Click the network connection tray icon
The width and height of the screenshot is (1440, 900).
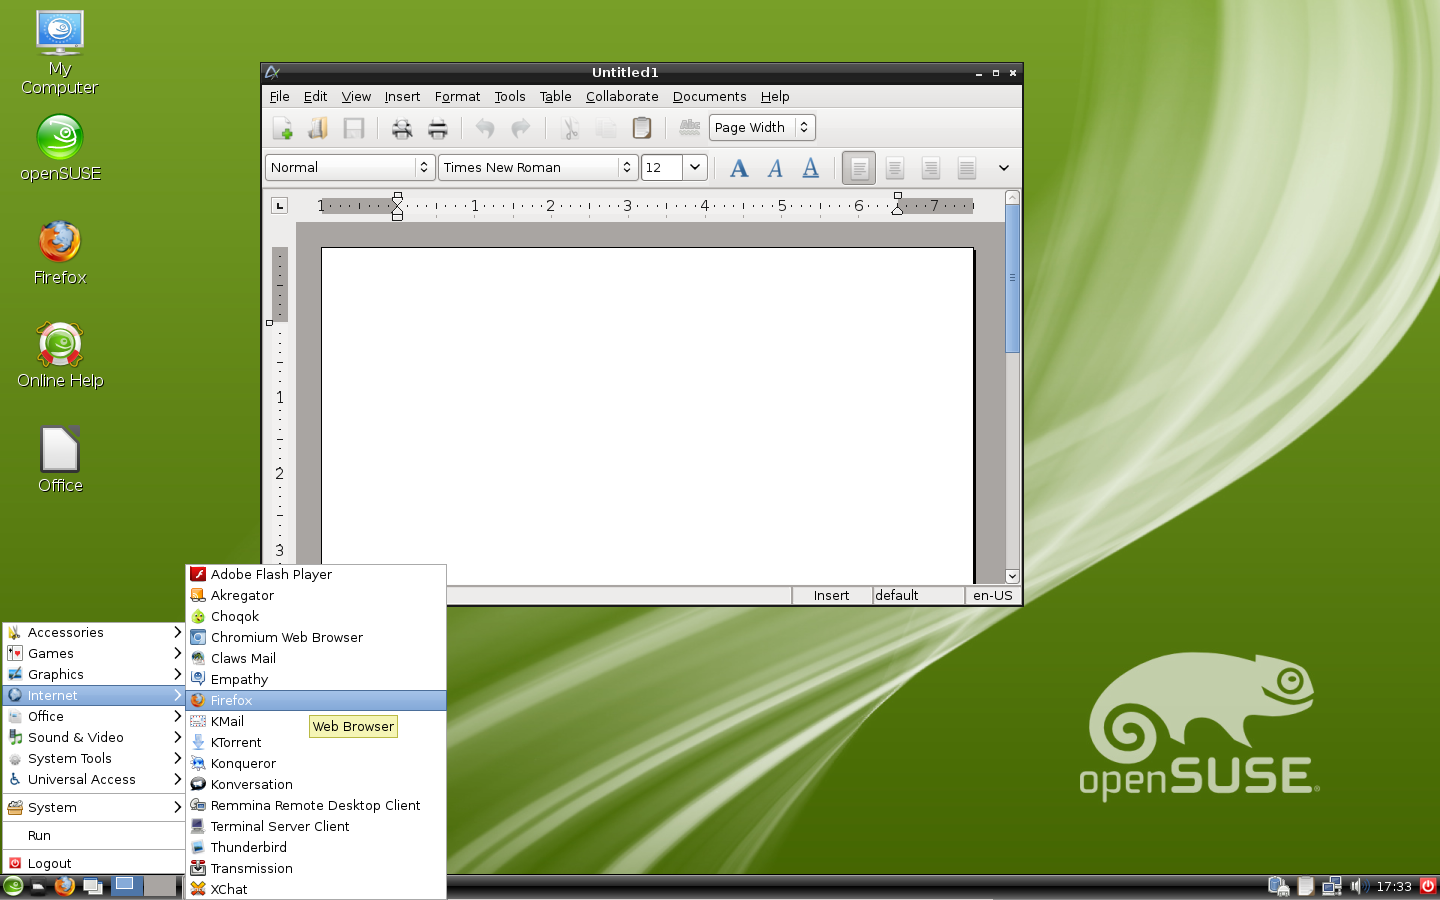tap(1331, 886)
